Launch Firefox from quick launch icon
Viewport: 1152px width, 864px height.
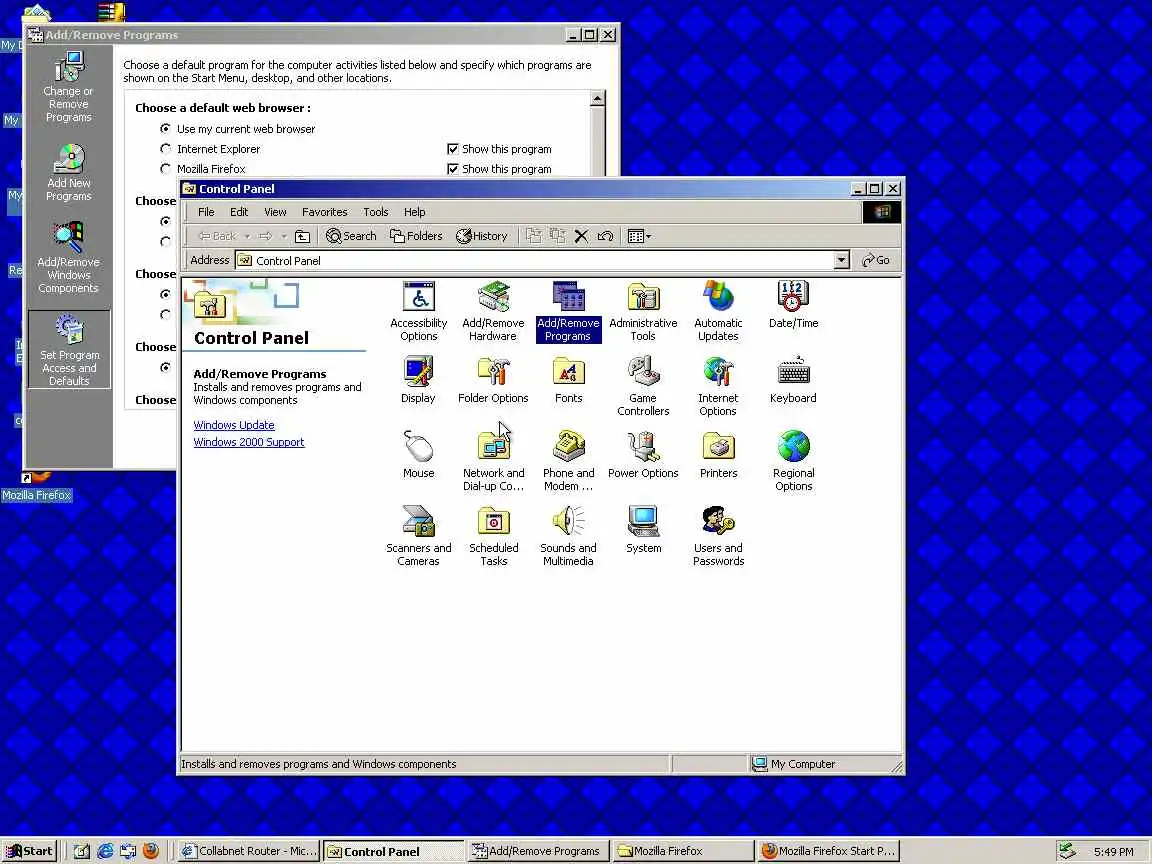[151, 851]
